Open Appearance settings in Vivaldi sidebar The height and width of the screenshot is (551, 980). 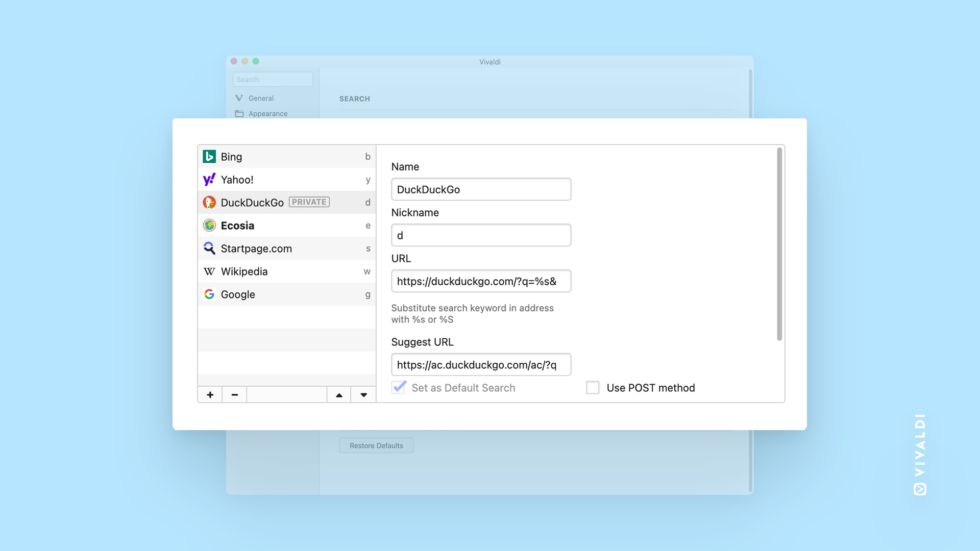tap(268, 114)
